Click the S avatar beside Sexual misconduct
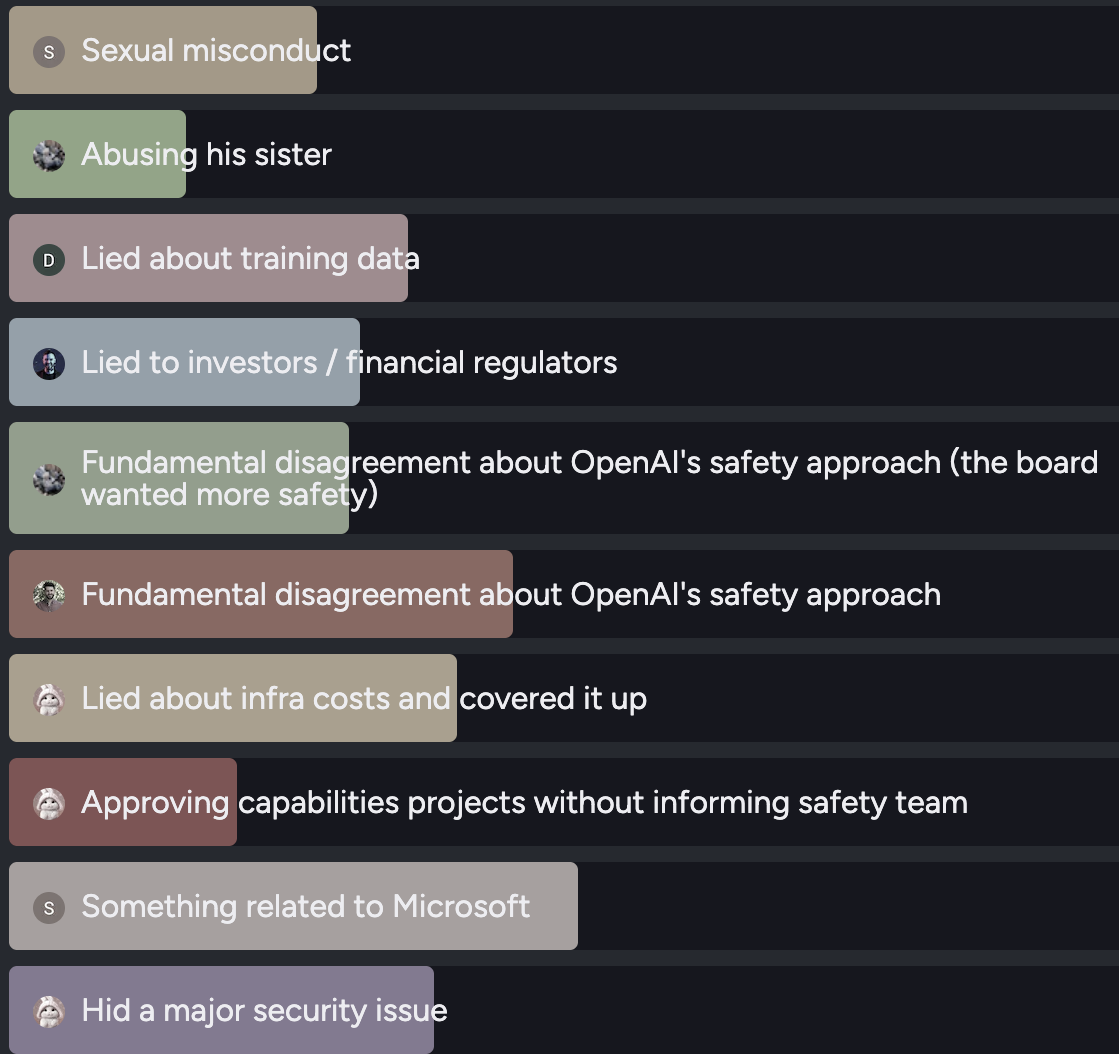Screen dimensions: 1119x1054 49,51
